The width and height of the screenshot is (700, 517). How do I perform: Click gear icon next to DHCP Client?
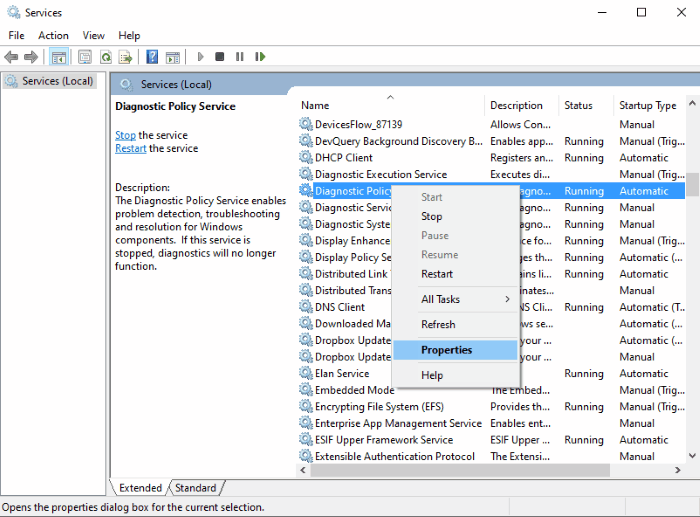(305, 157)
